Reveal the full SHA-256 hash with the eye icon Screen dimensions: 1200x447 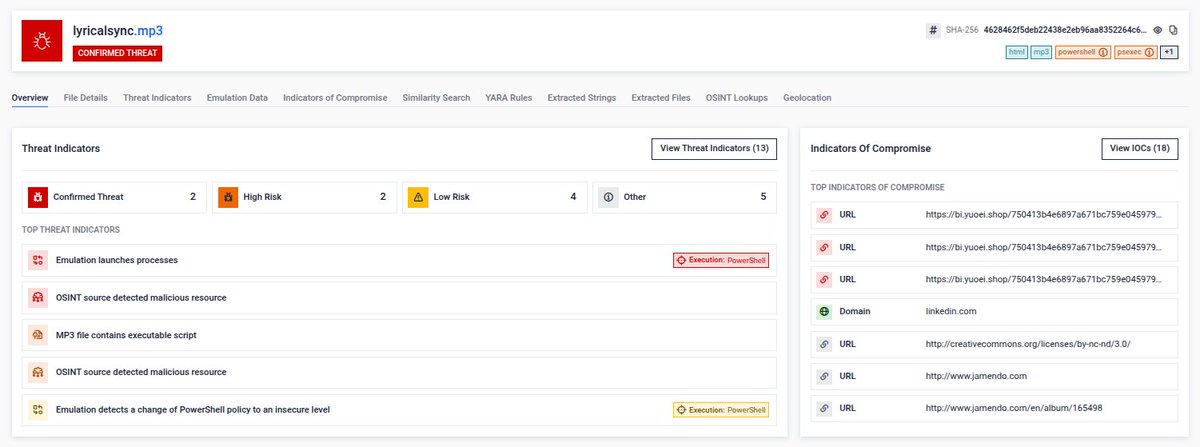click(1158, 30)
